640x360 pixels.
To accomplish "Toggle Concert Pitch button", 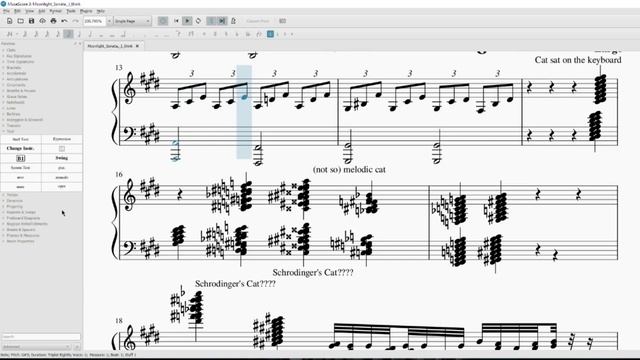I will [258, 21].
